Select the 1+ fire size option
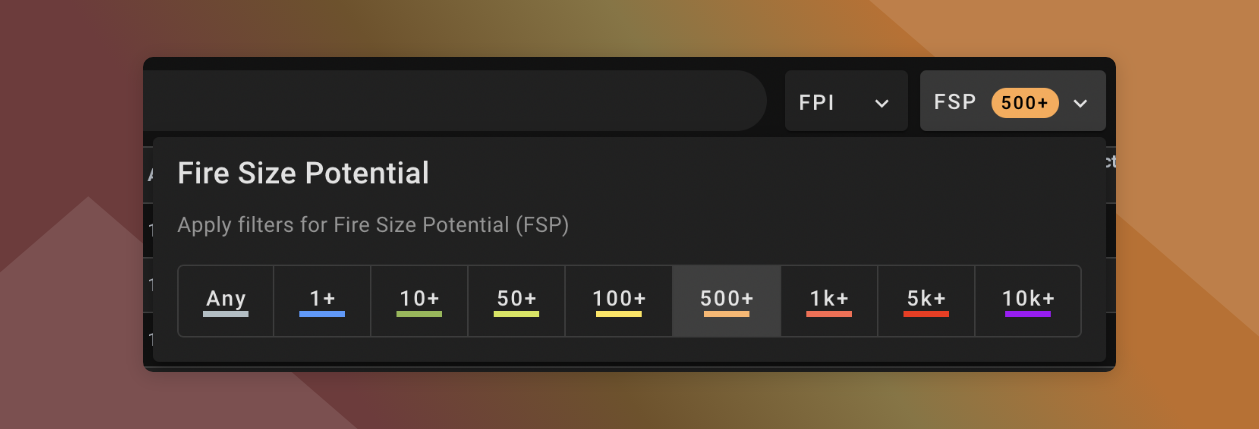 point(322,300)
